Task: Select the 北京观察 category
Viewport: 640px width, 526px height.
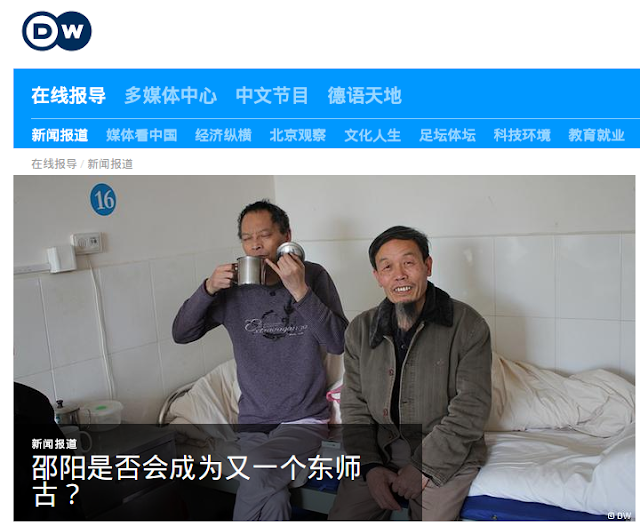Action: click(298, 135)
